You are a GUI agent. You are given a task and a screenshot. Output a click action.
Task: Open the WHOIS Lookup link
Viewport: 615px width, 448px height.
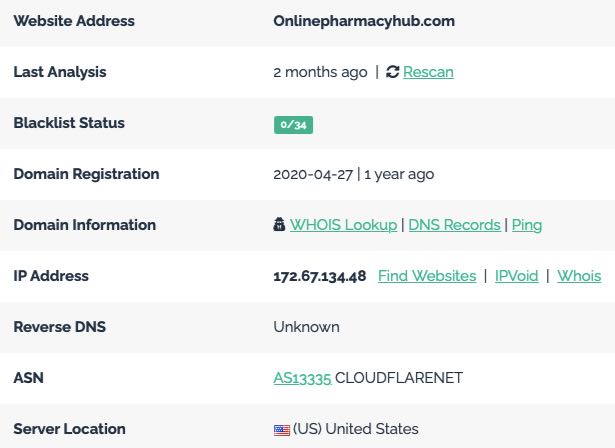click(344, 225)
